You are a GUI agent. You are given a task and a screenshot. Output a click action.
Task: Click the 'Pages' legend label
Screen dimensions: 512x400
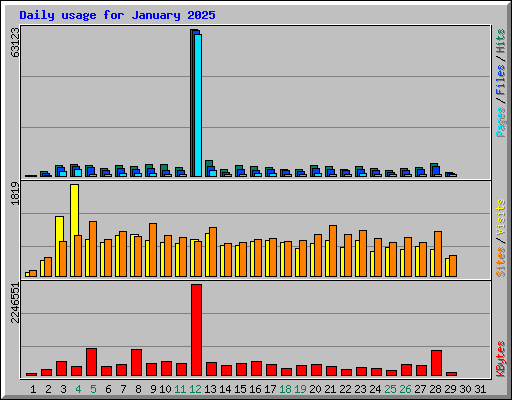click(500, 122)
